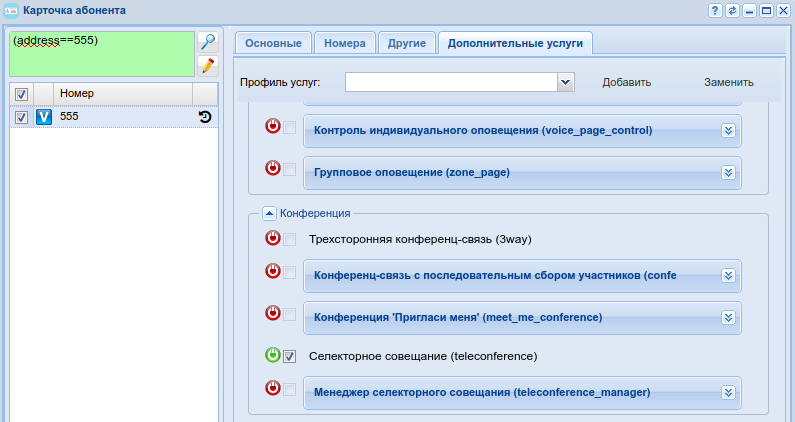
Task: Expand voice_page_control panel chevron
Action: point(729,131)
